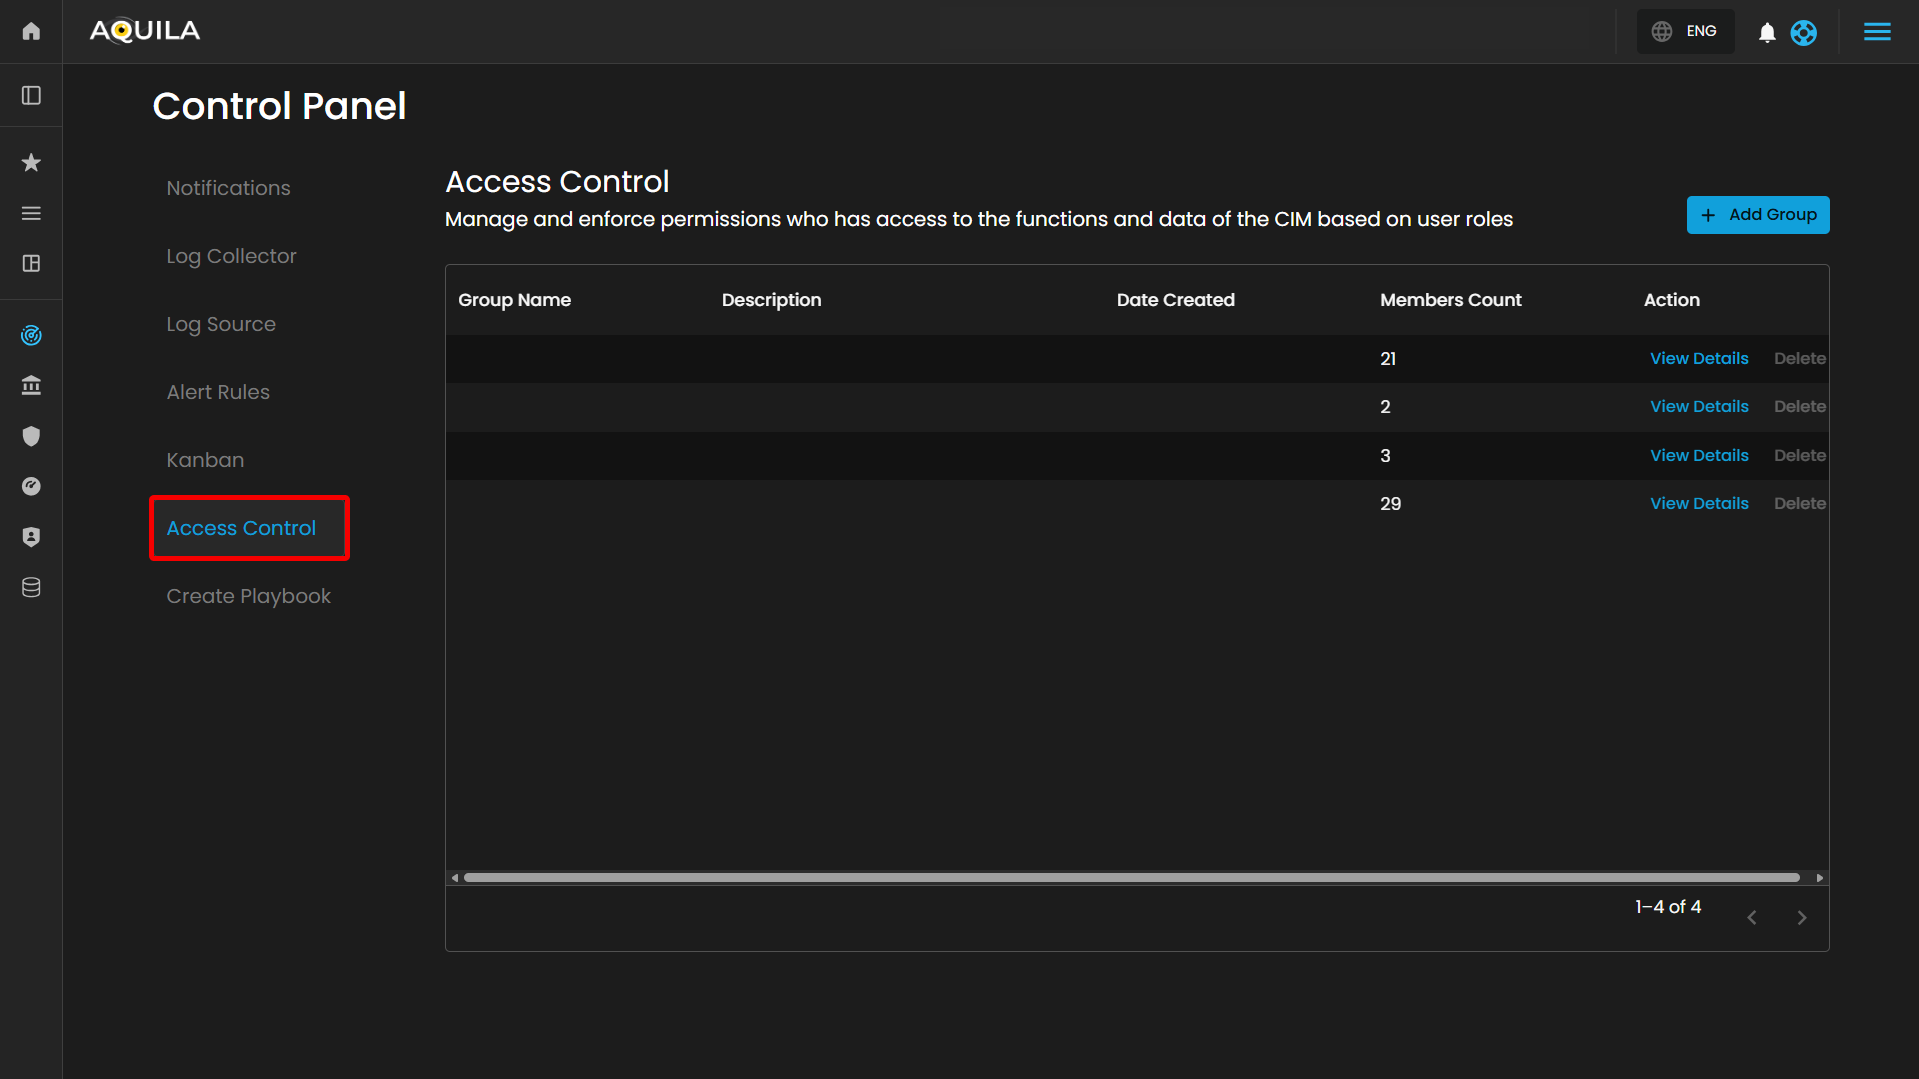Click the home icon in top-left corner
Viewport: 1919px width, 1079px height.
coord(31,31)
